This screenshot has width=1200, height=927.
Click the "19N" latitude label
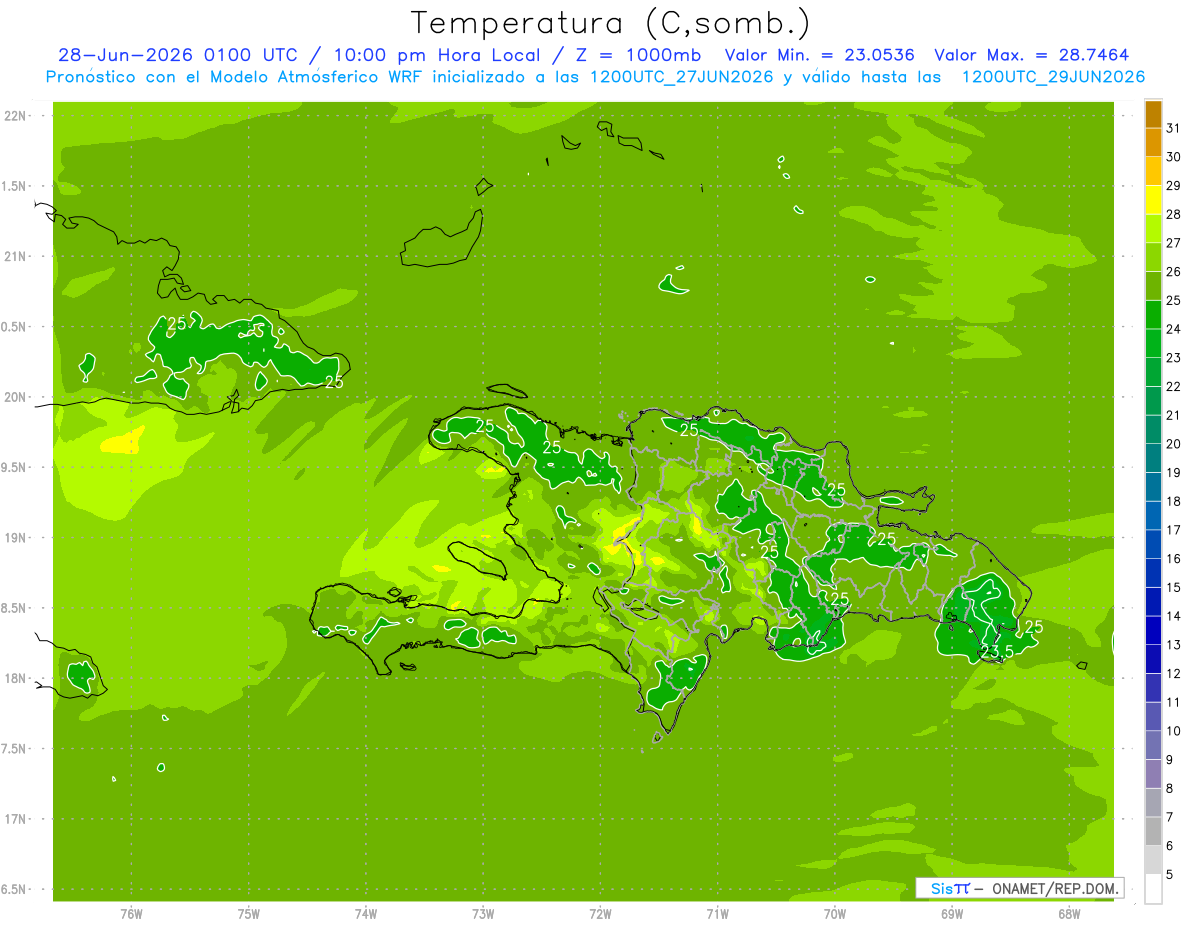16,537
